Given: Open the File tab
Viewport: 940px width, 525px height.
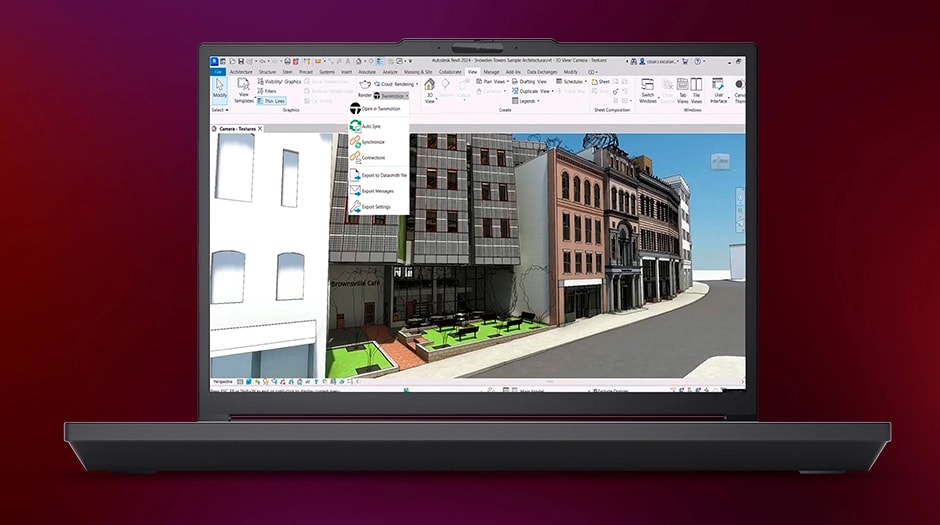Looking at the screenshot, I should (x=218, y=72).
